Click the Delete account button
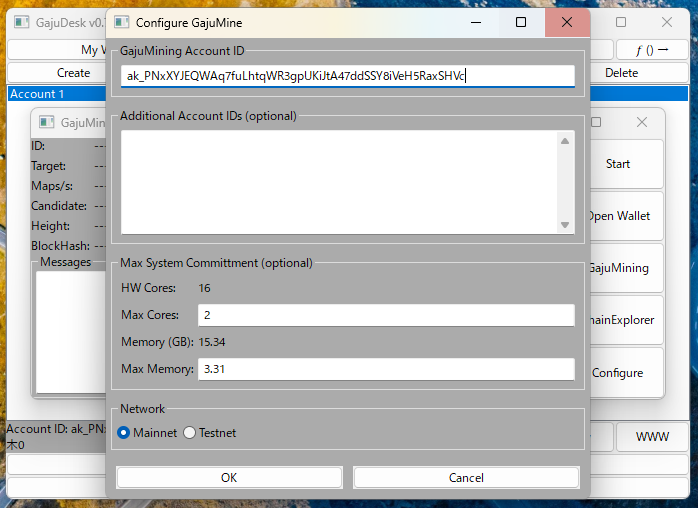Viewport: 698px width, 508px height. point(622,73)
